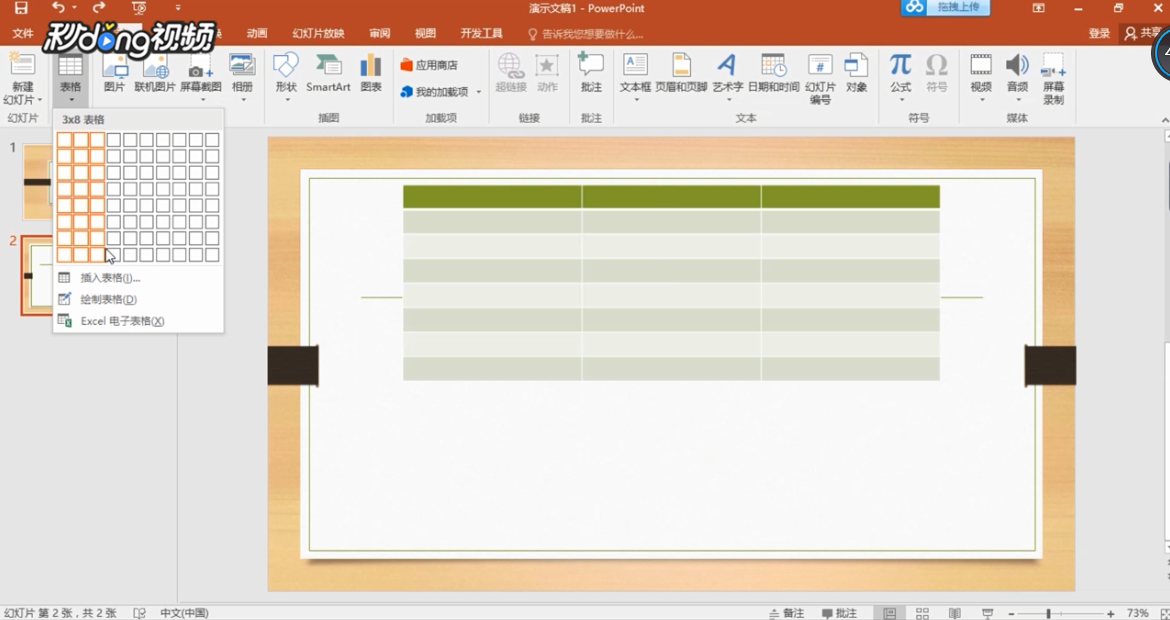Start Slide Show from status bar

[987, 613]
